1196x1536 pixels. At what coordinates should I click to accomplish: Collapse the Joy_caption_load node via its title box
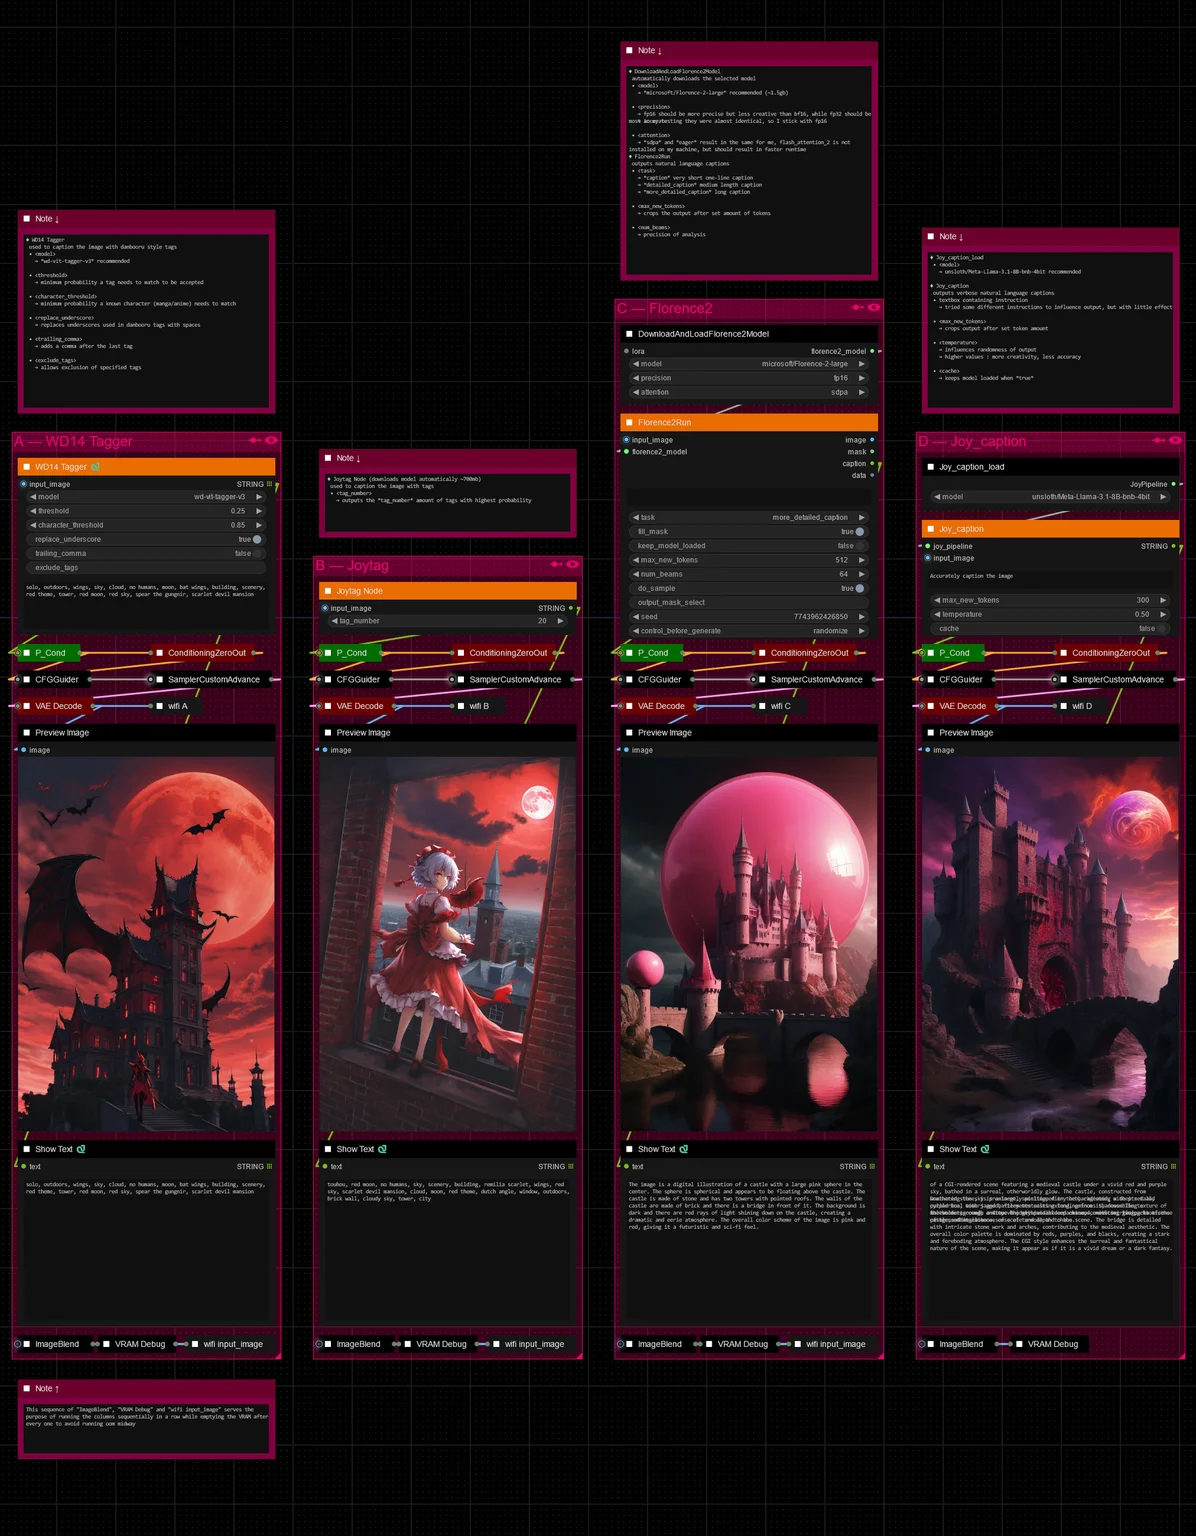tap(930, 467)
